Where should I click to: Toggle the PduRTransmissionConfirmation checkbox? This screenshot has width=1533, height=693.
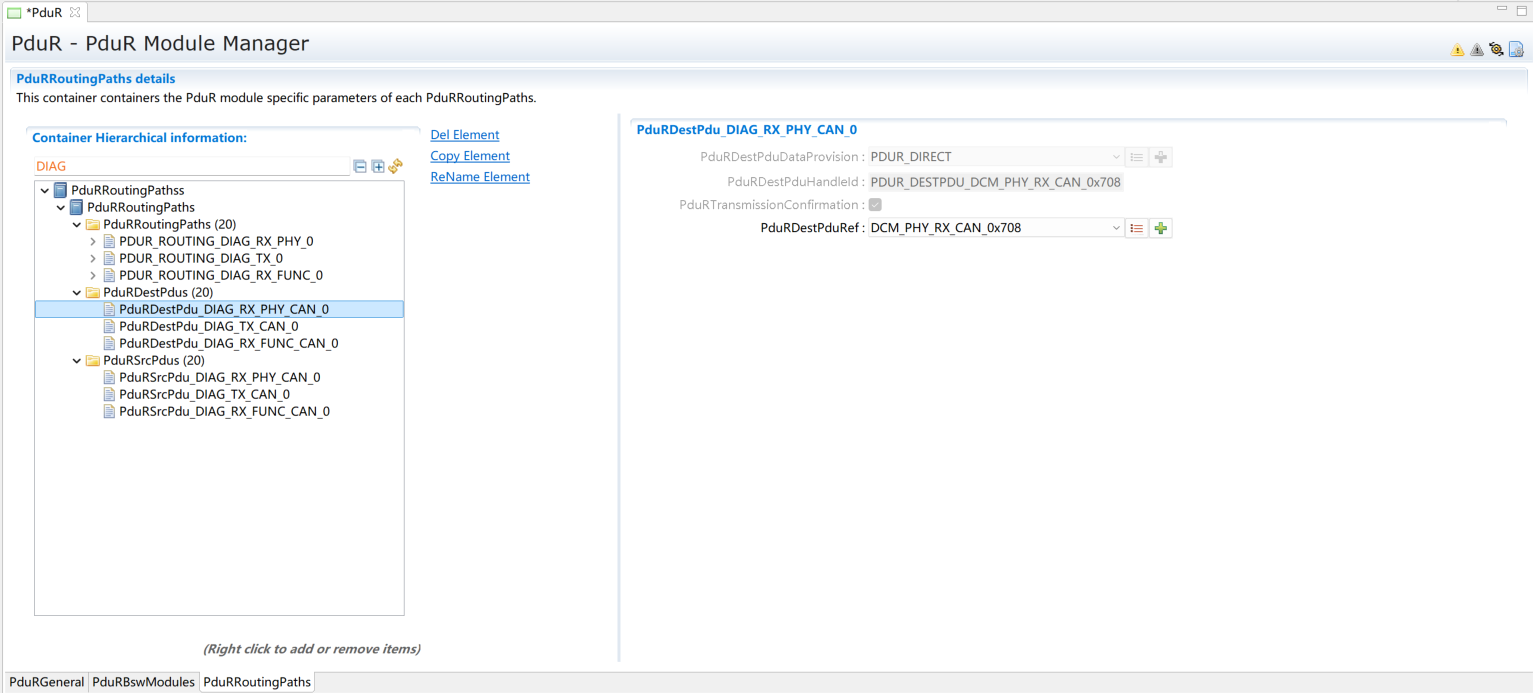coord(875,205)
